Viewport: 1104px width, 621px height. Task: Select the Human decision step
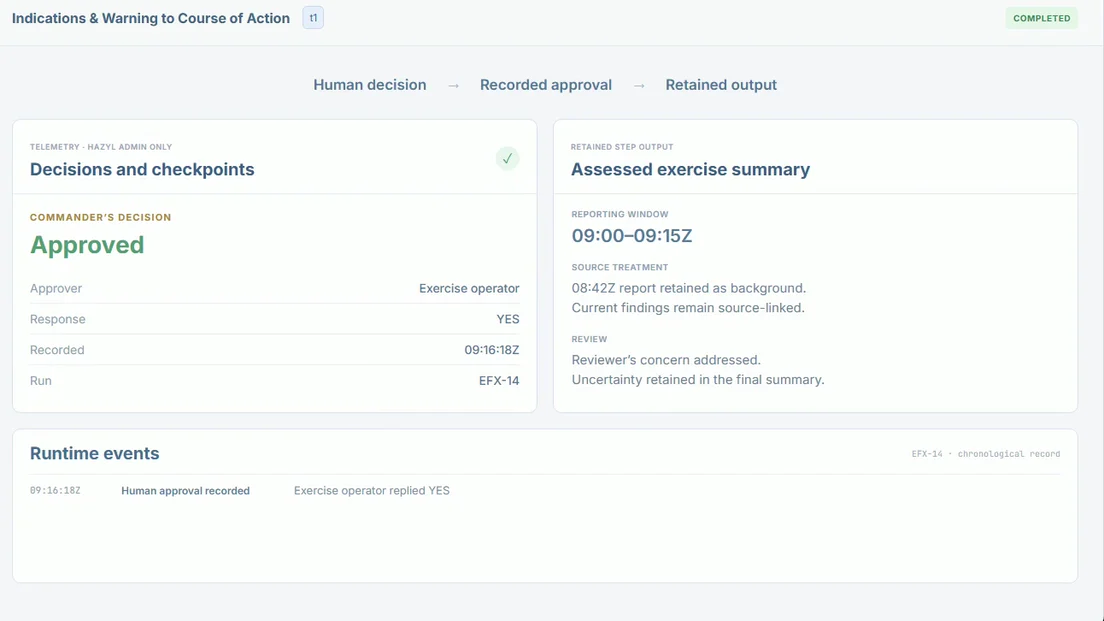[370, 84]
